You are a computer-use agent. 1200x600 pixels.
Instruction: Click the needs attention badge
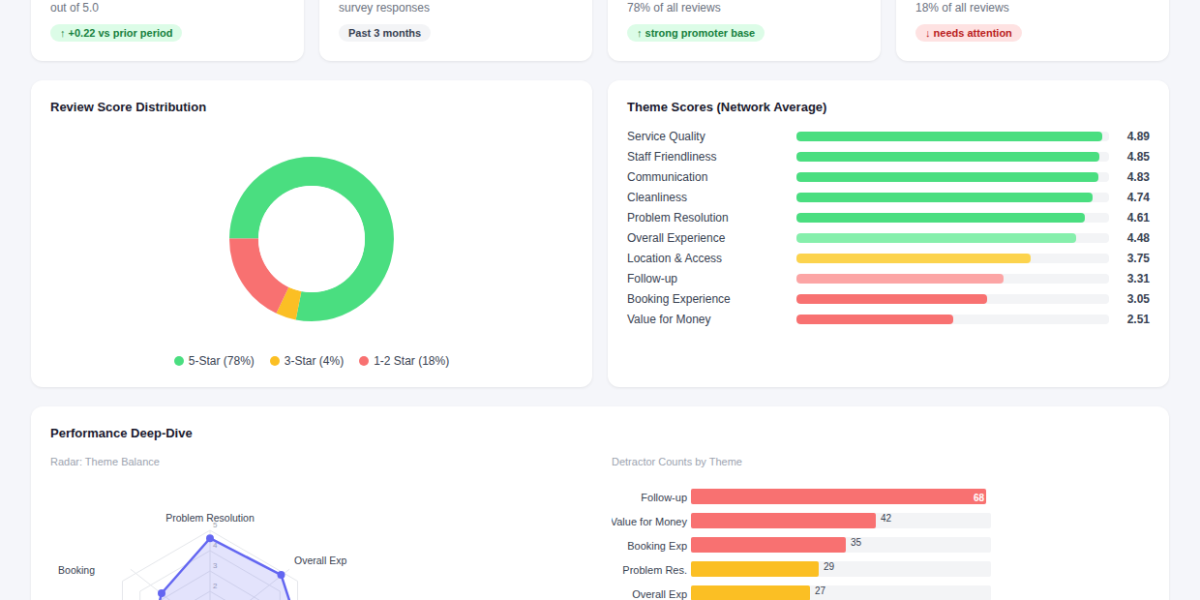(x=968, y=33)
